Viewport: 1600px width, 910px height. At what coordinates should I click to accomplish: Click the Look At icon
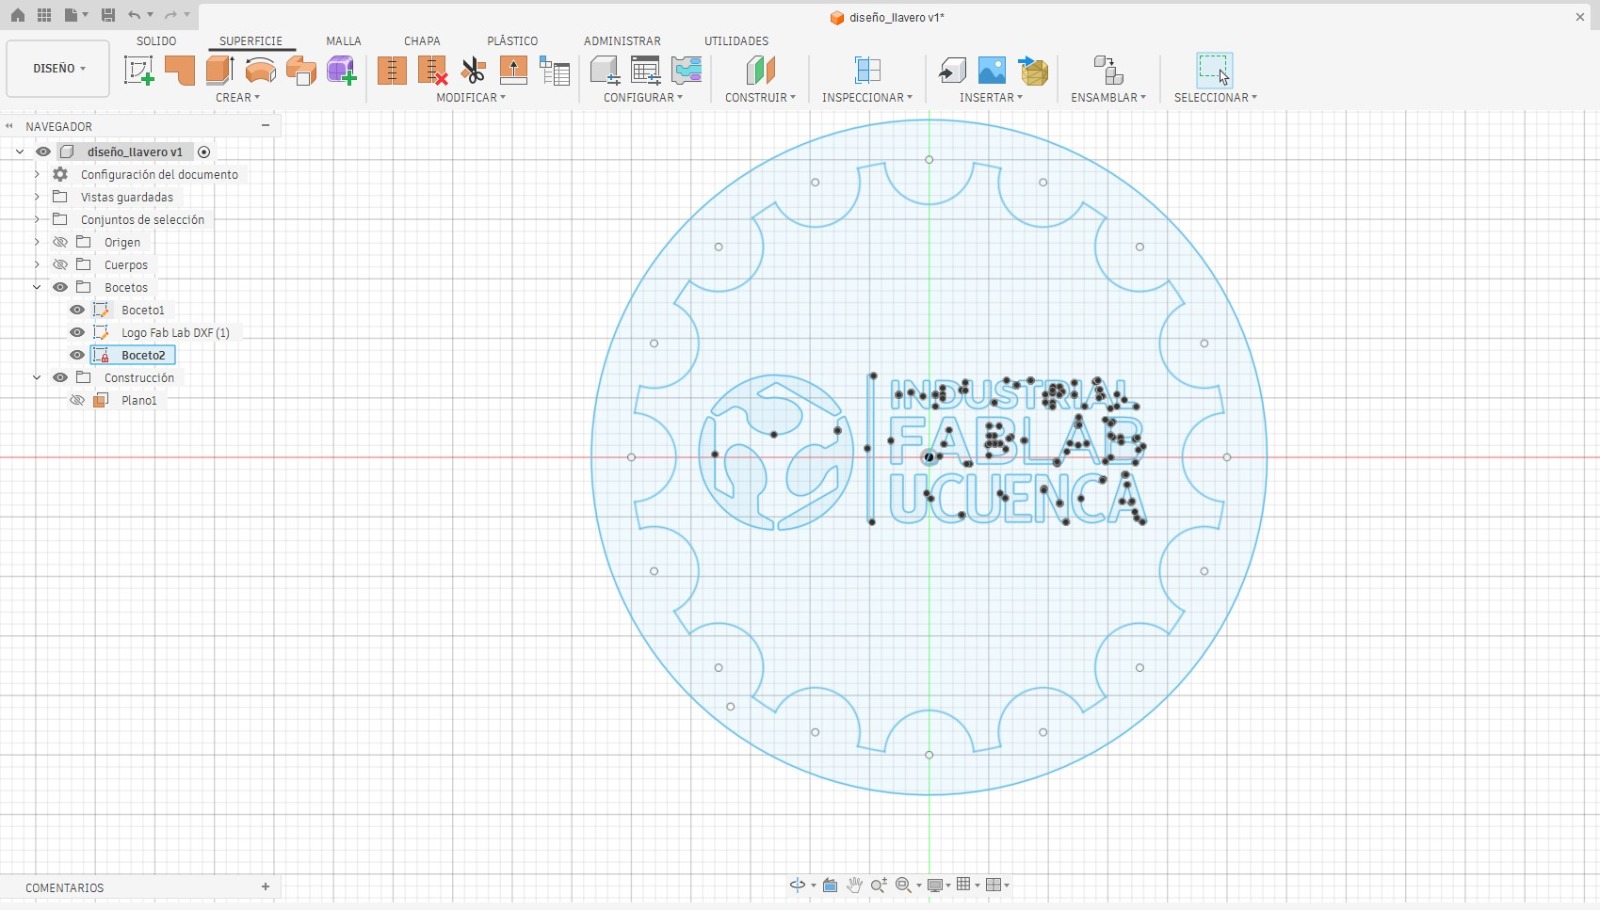point(830,885)
